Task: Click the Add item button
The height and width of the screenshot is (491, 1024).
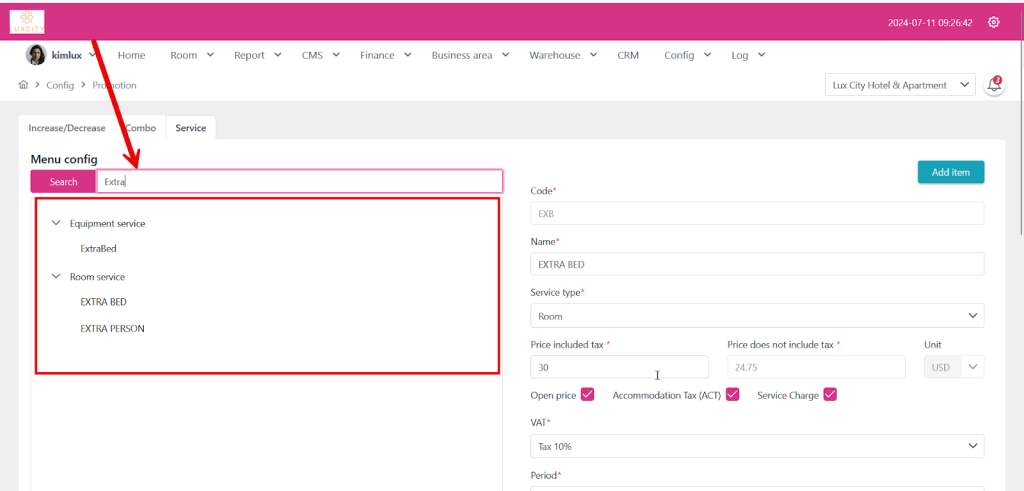Action: [950, 172]
